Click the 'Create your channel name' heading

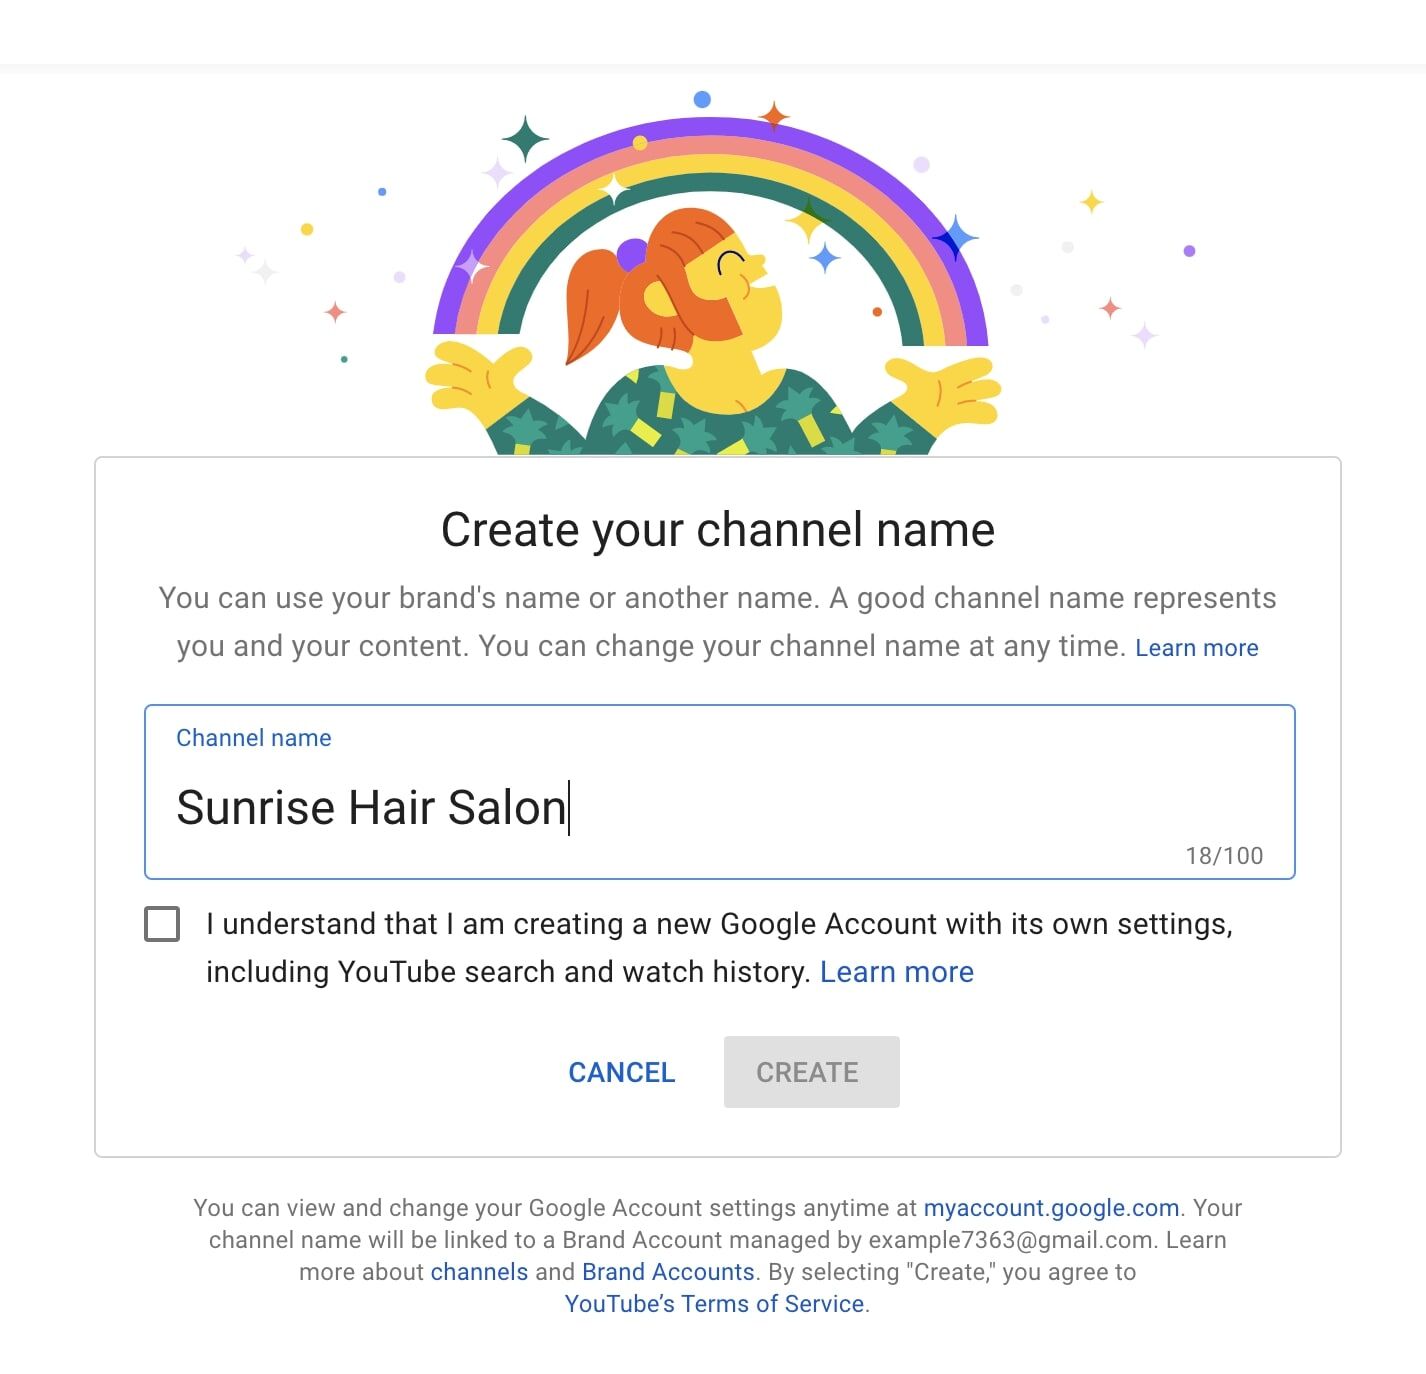(x=718, y=530)
